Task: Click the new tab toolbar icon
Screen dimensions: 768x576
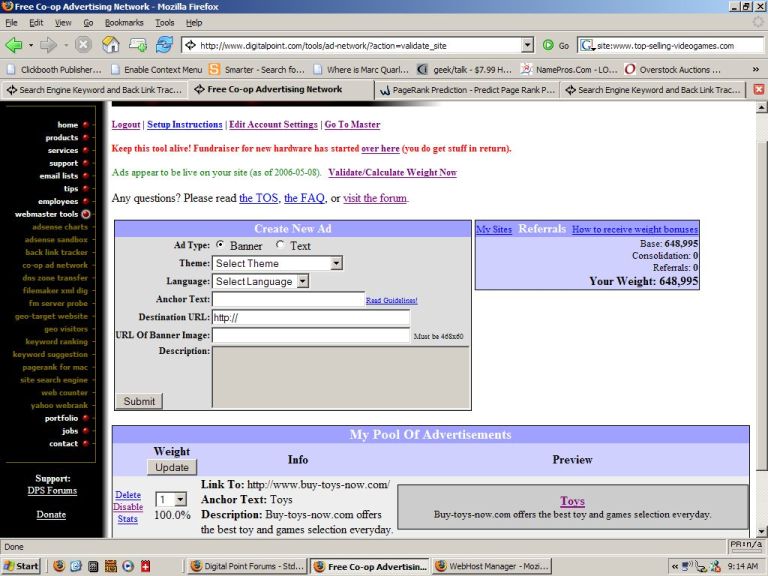Action: pos(138,45)
